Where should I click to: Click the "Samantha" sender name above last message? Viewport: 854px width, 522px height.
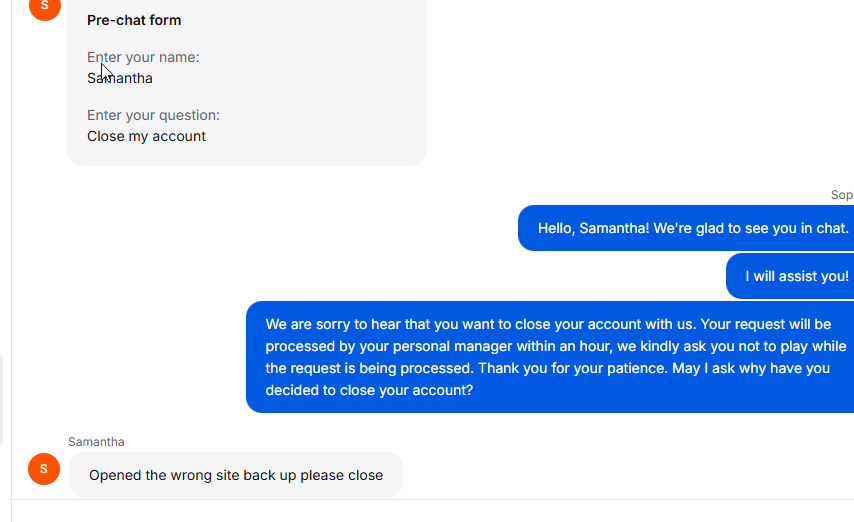[x=96, y=442]
